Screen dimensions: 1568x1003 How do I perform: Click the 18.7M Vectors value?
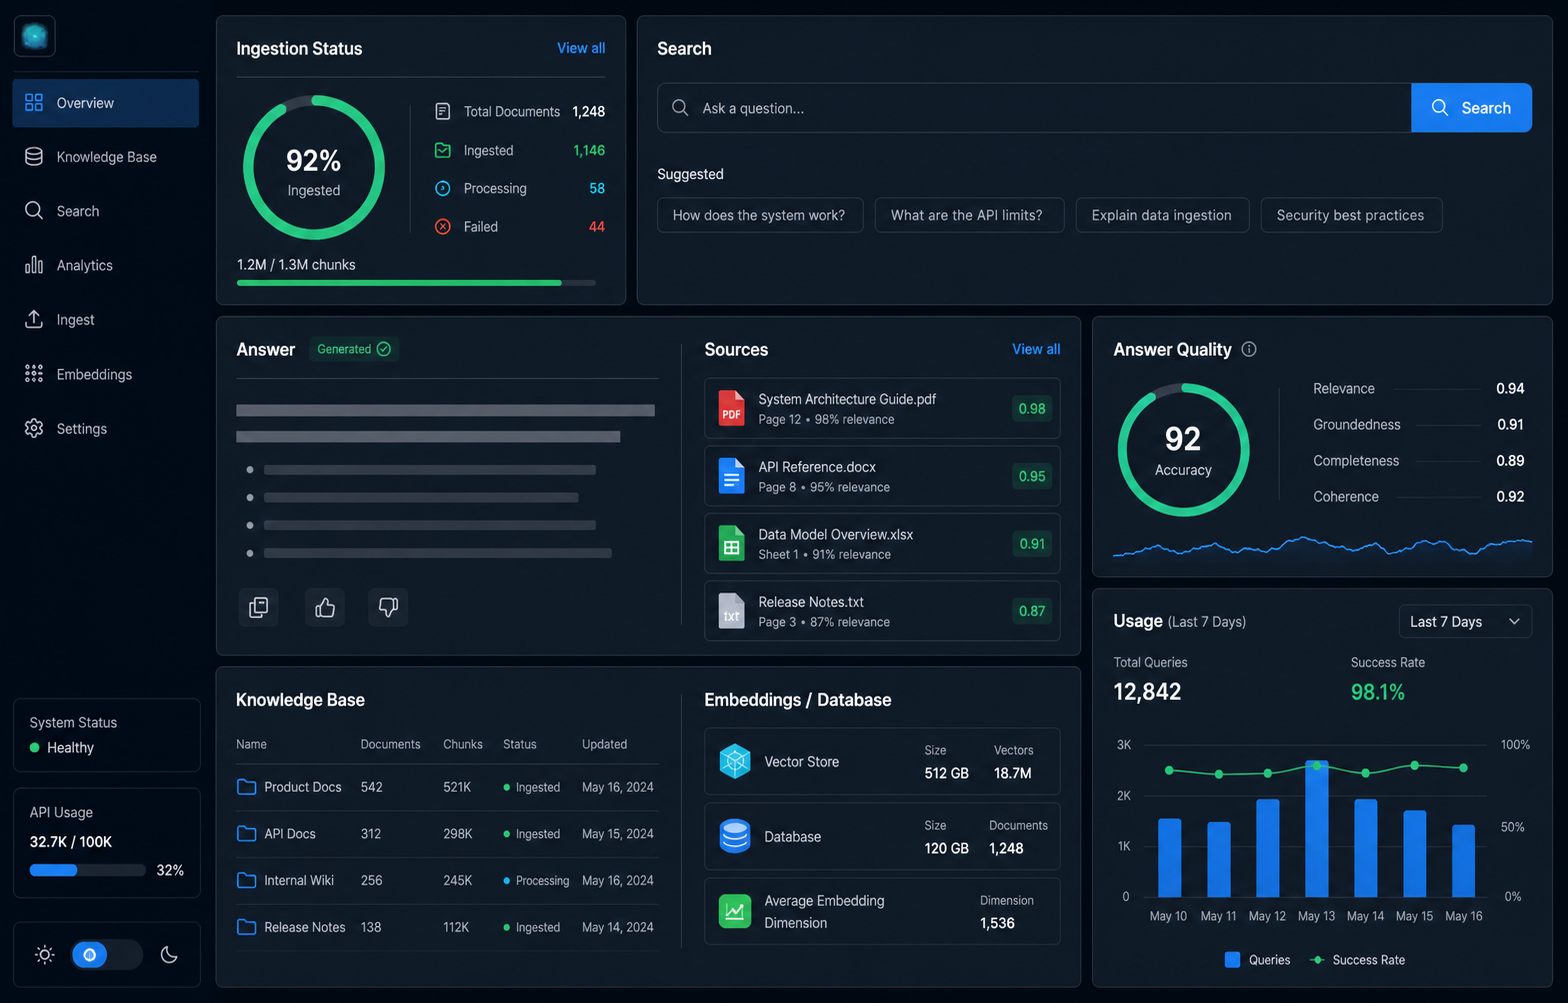coord(1013,774)
